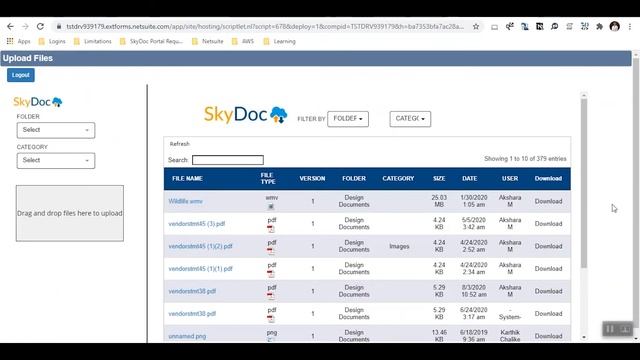Sort by DATE column header

coord(470,178)
